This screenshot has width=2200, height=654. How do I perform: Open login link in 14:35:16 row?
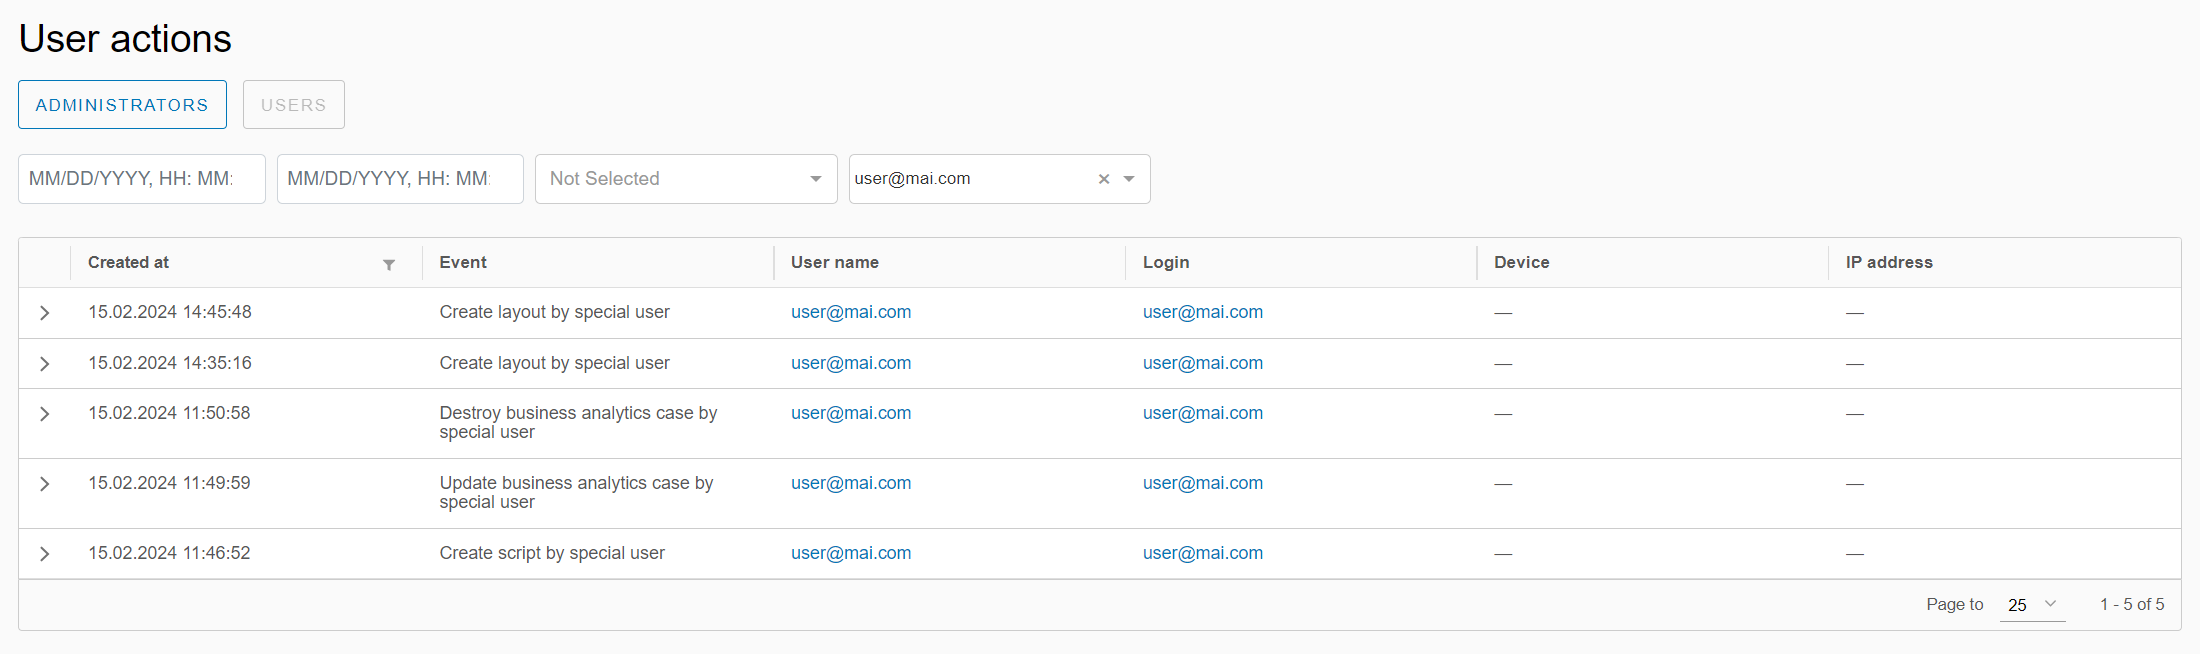1202,363
